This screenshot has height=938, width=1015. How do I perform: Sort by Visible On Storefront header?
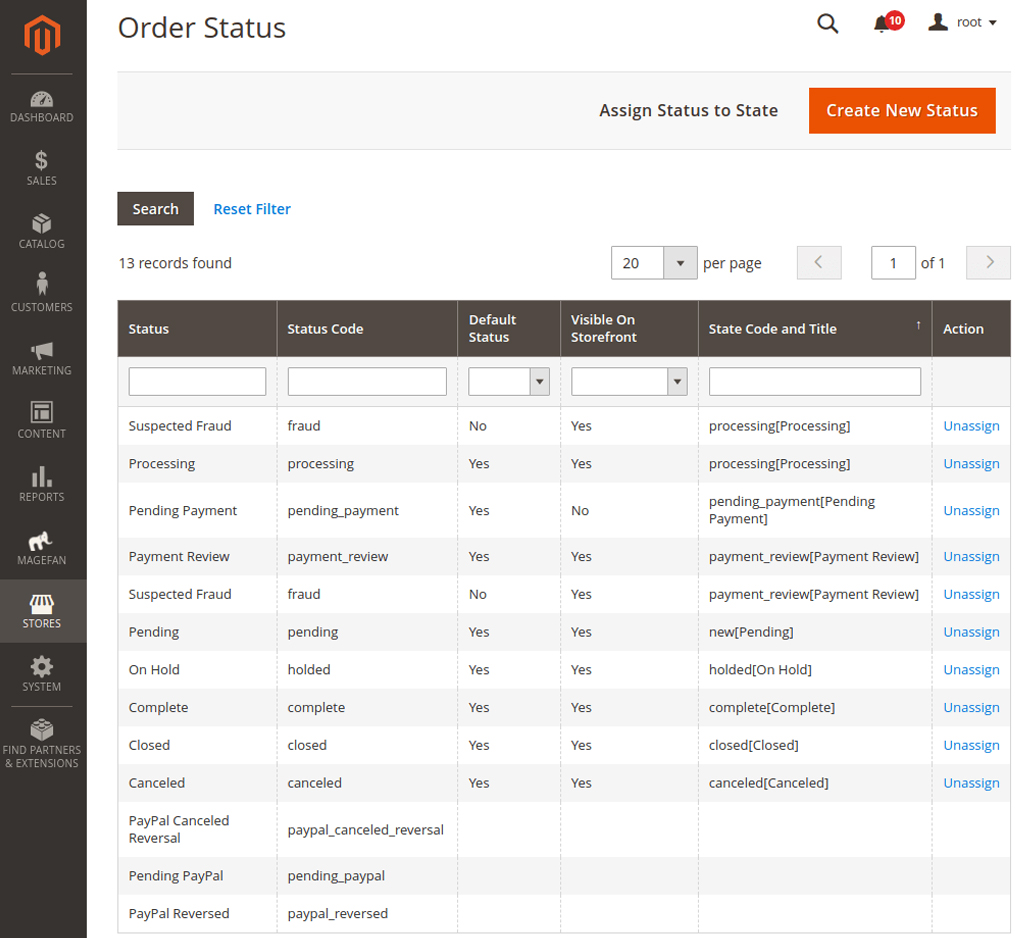tap(629, 329)
